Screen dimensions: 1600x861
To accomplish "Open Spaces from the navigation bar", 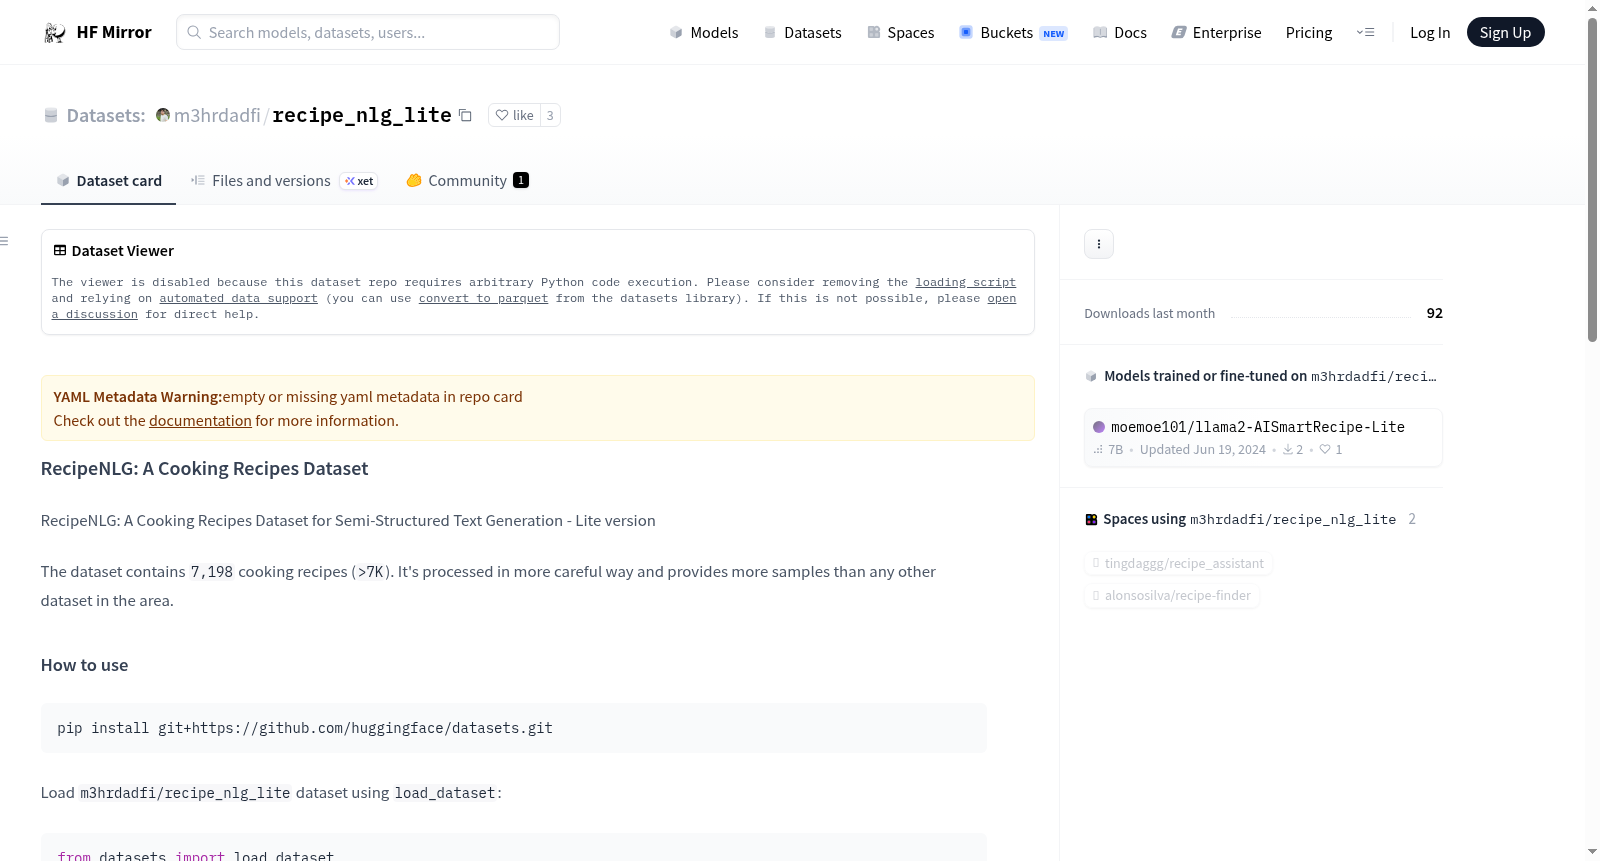I will click(x=901, y=33).
